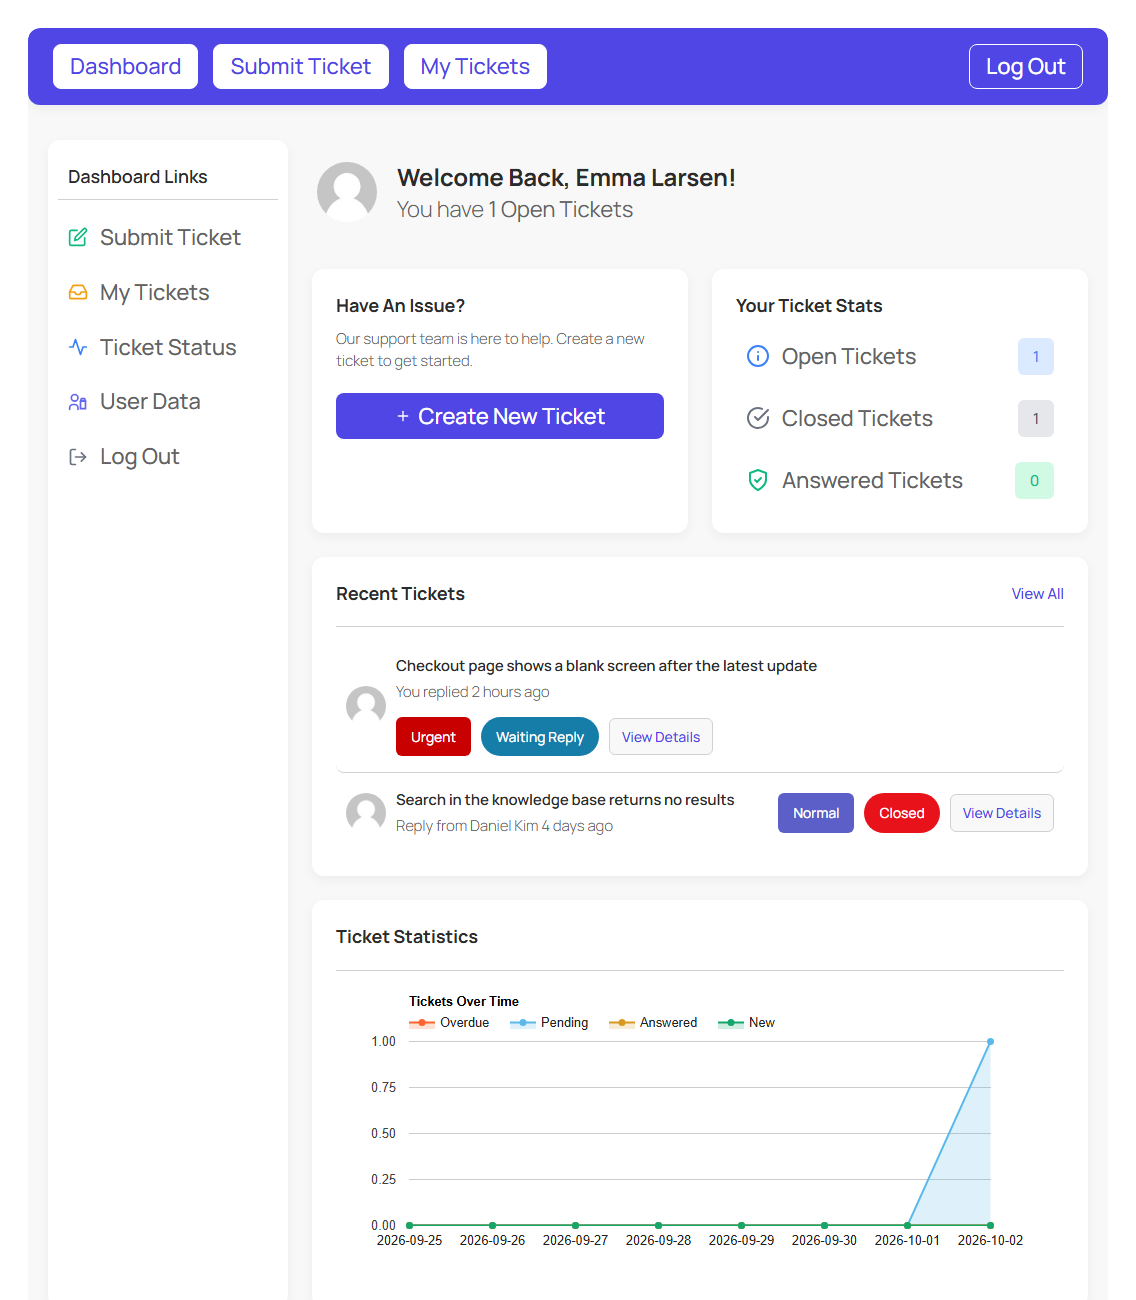
Task: Click the Open Tickets info circle icon
Action: [758, 356]
